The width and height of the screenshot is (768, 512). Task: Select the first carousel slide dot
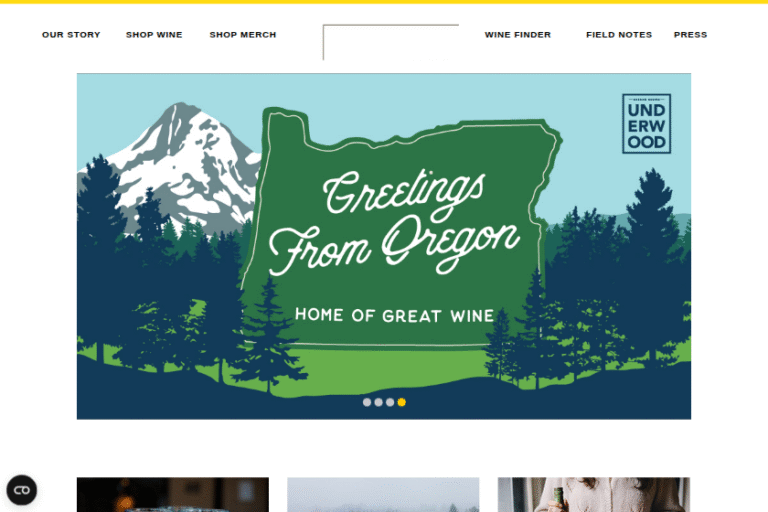(367, 402)
